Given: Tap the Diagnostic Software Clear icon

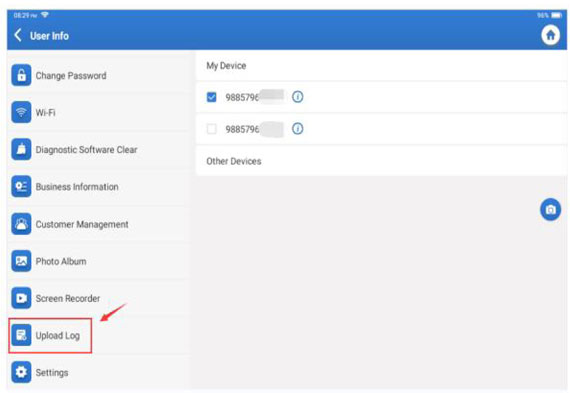Looking at the screenshot, I should (21, 149).
